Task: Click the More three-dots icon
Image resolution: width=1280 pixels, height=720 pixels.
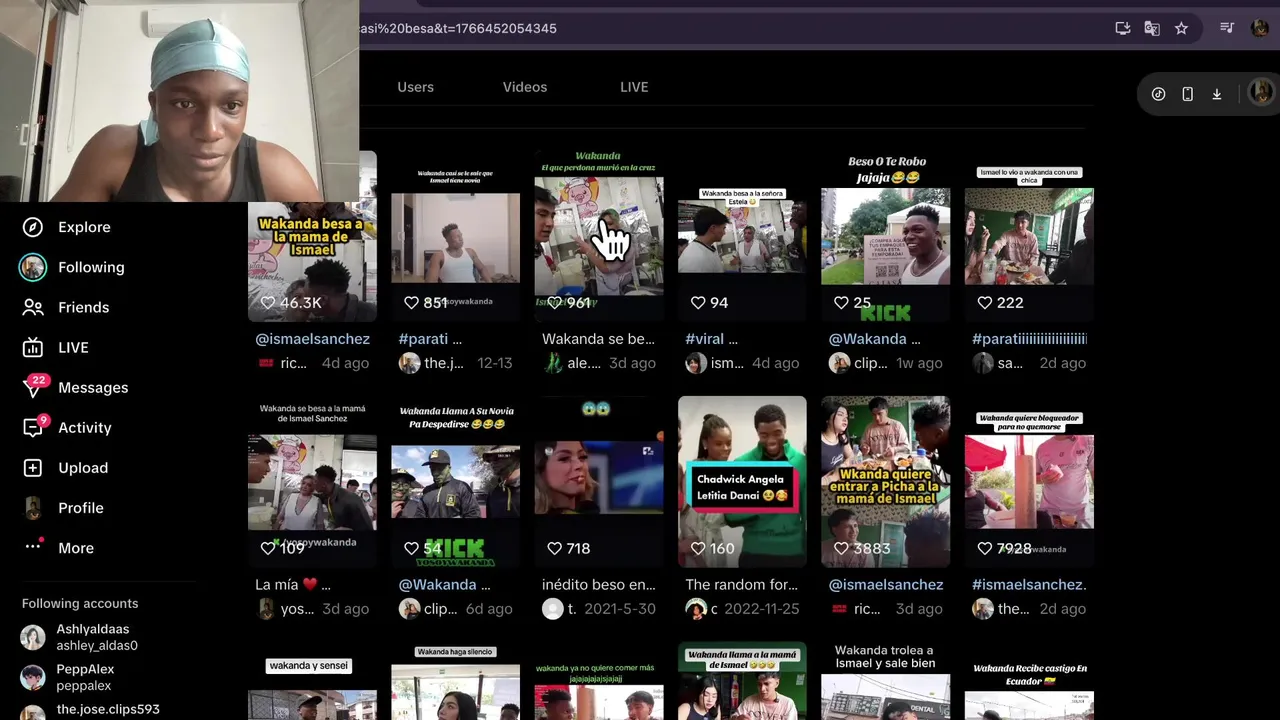Action: [33, 546]
